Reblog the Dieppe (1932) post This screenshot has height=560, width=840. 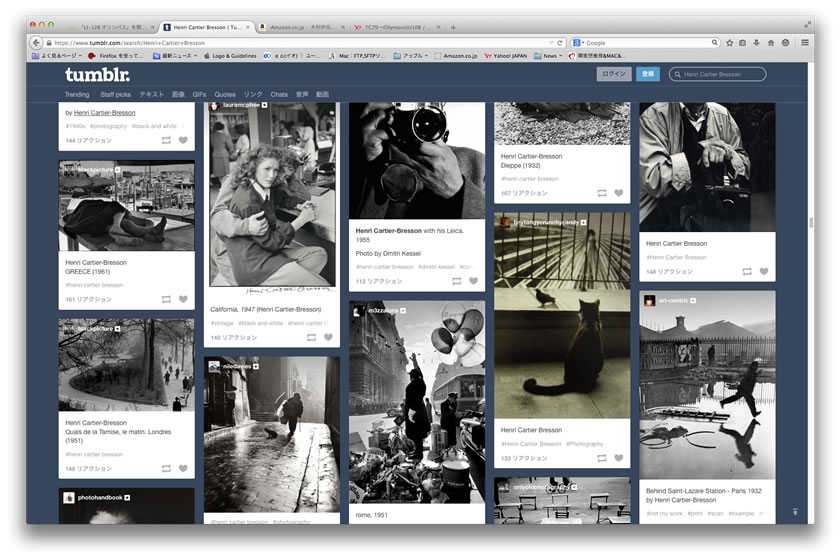[x=602, y=193]
